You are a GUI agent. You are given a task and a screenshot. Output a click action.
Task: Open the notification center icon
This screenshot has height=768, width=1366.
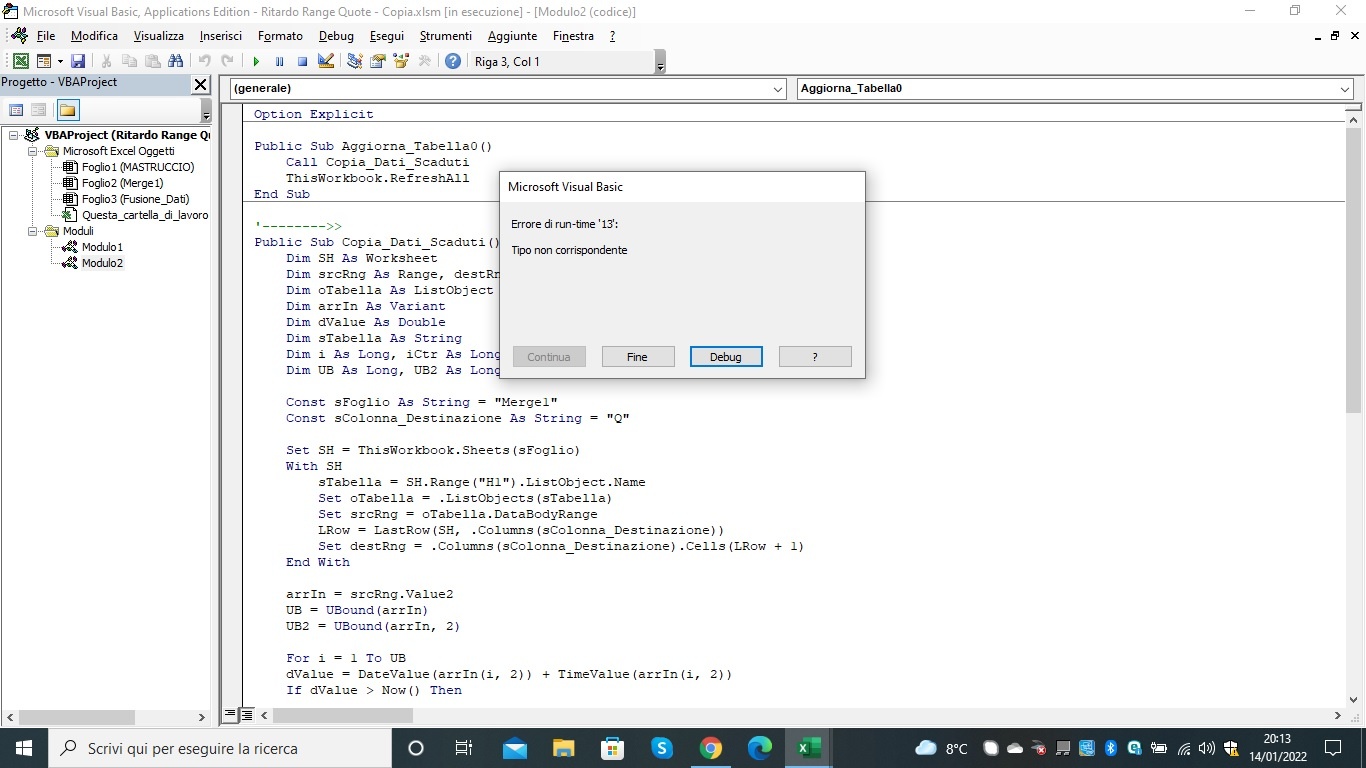click(x=1333, y=748)
